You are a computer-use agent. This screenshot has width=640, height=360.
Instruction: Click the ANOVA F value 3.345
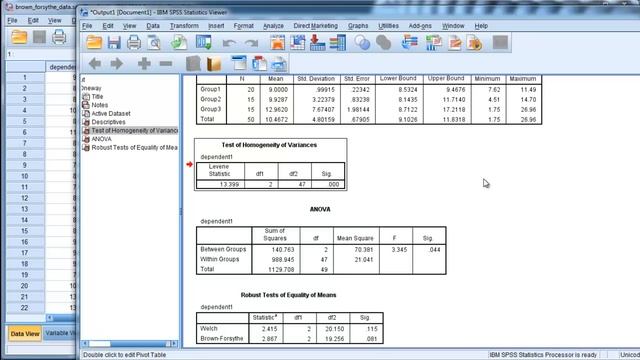[399, 249]
